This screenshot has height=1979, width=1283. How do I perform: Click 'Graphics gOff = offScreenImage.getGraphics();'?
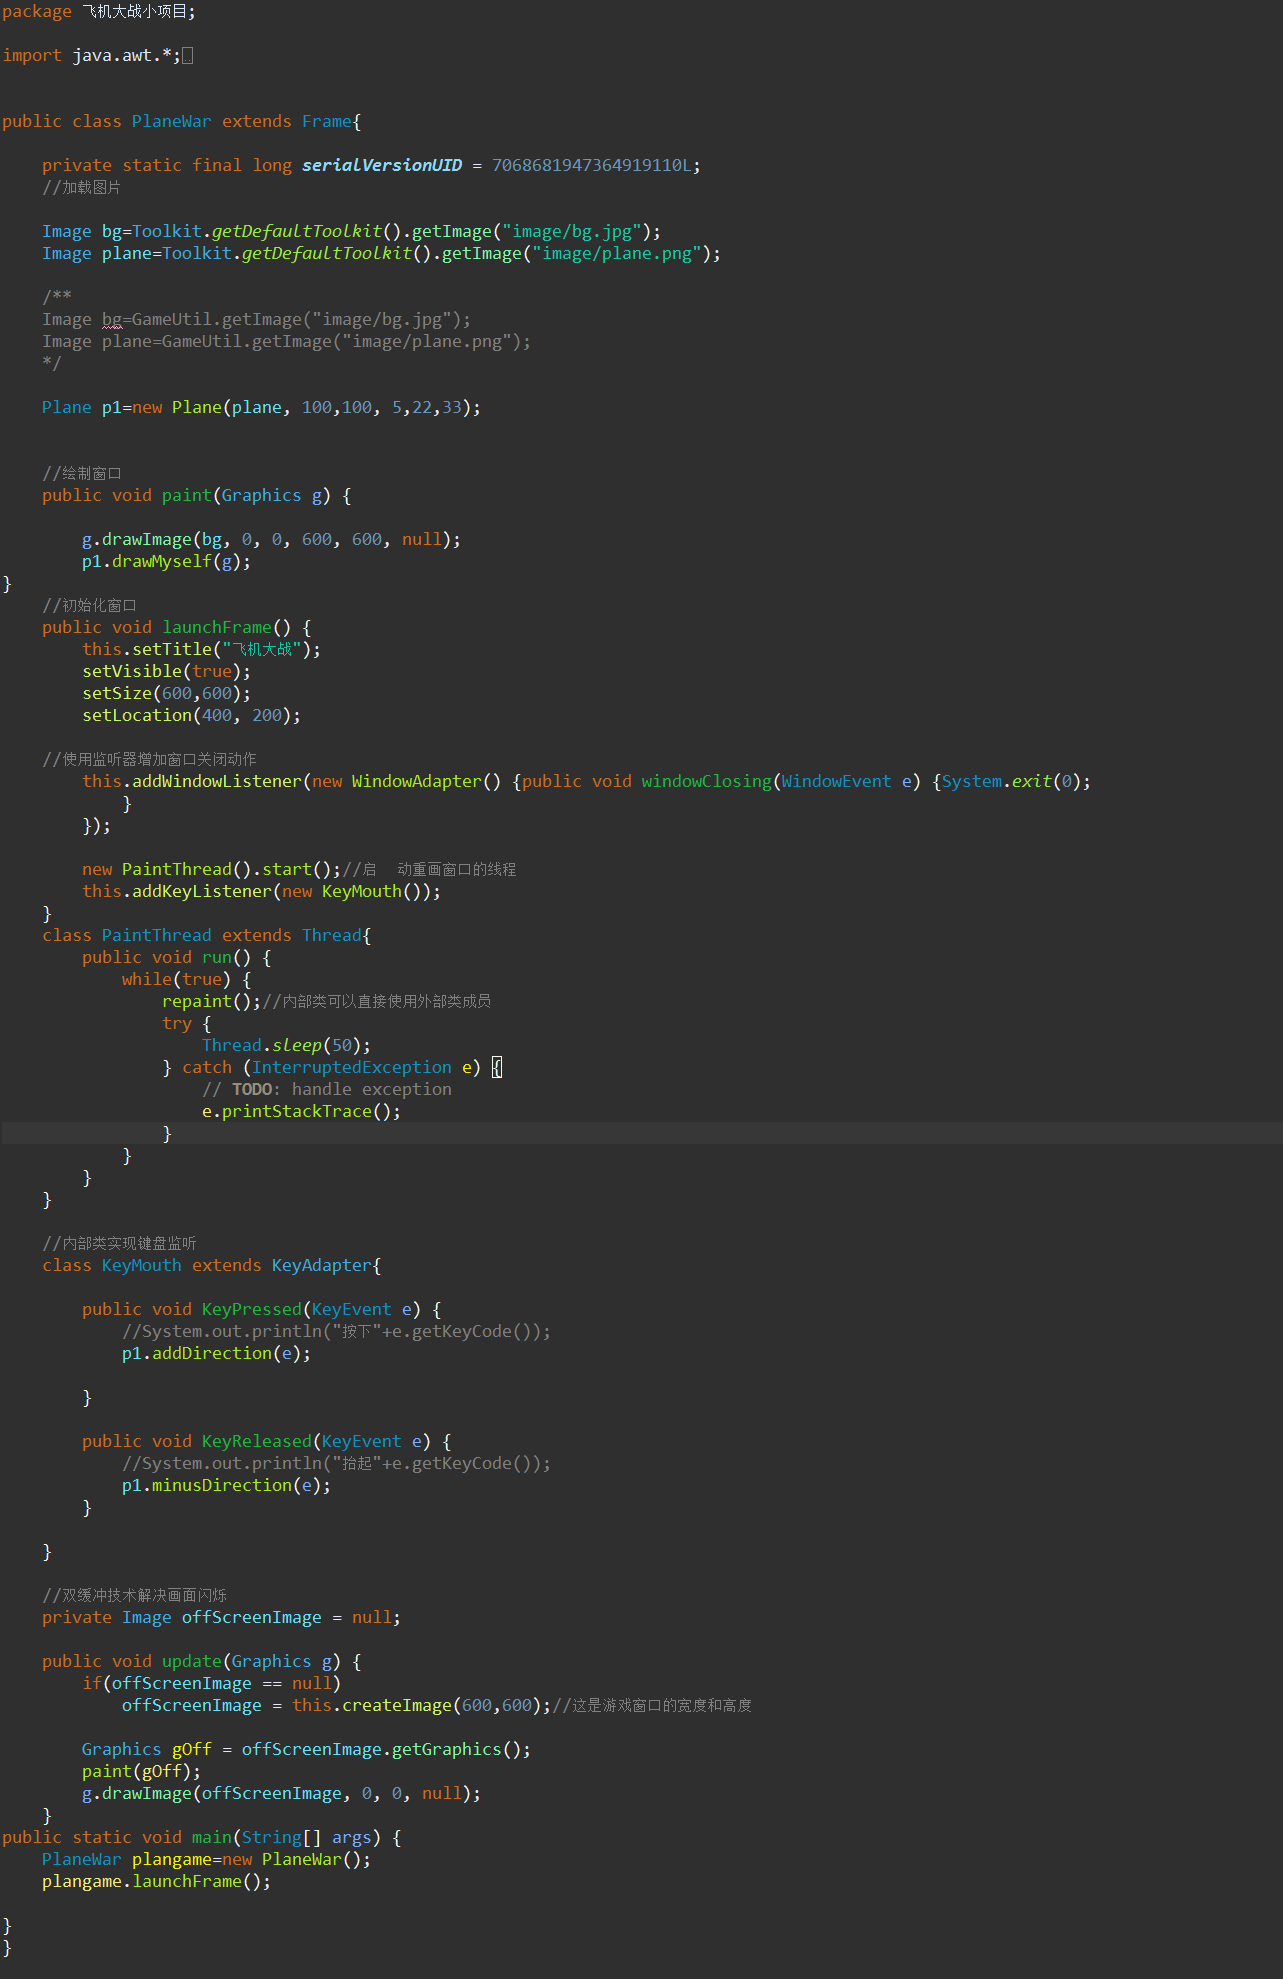306,1750
